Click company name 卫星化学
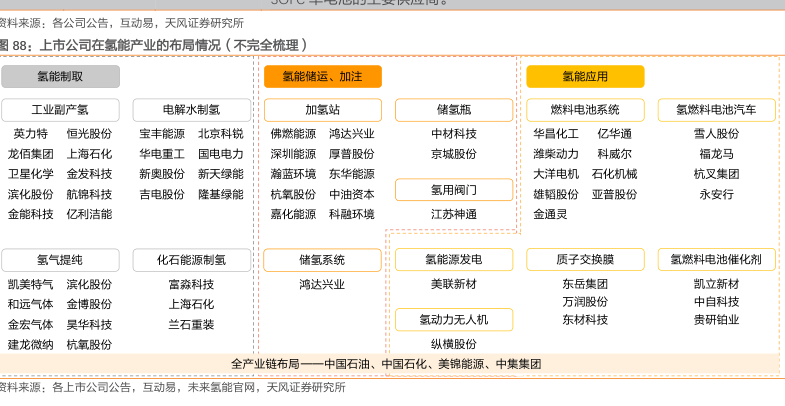The height and width of the screenshot is (406, 785). click(x=31, y=174)
